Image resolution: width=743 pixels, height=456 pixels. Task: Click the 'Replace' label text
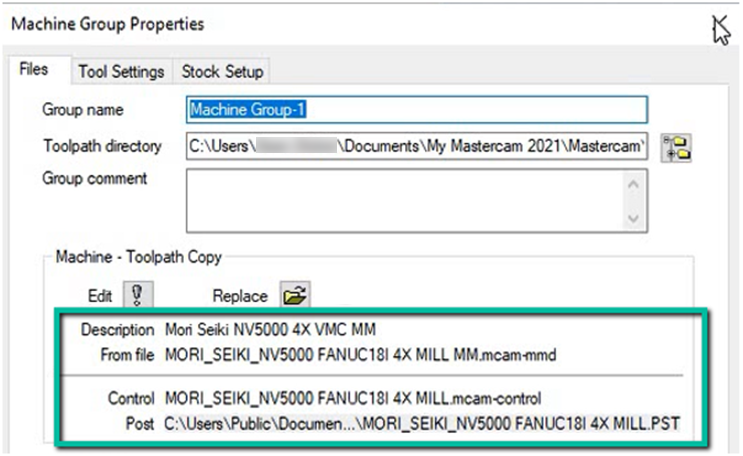pos(240,296)
